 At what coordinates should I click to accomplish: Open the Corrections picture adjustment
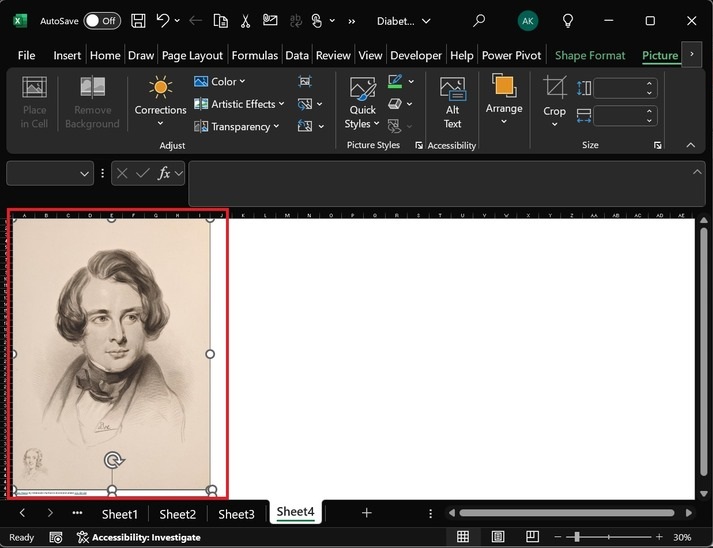[160, 100]
